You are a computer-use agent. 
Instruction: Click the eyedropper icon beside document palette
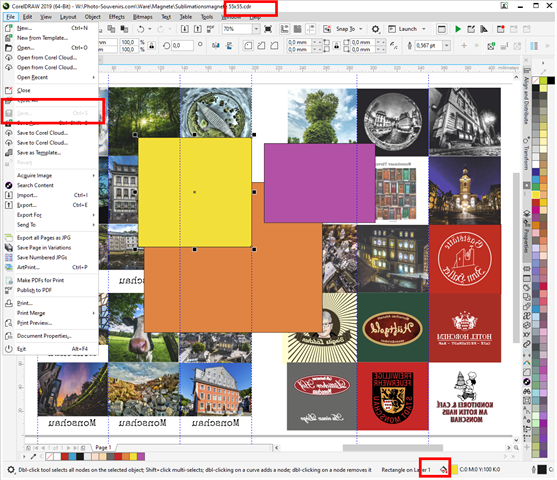click(x=33, y=456)
